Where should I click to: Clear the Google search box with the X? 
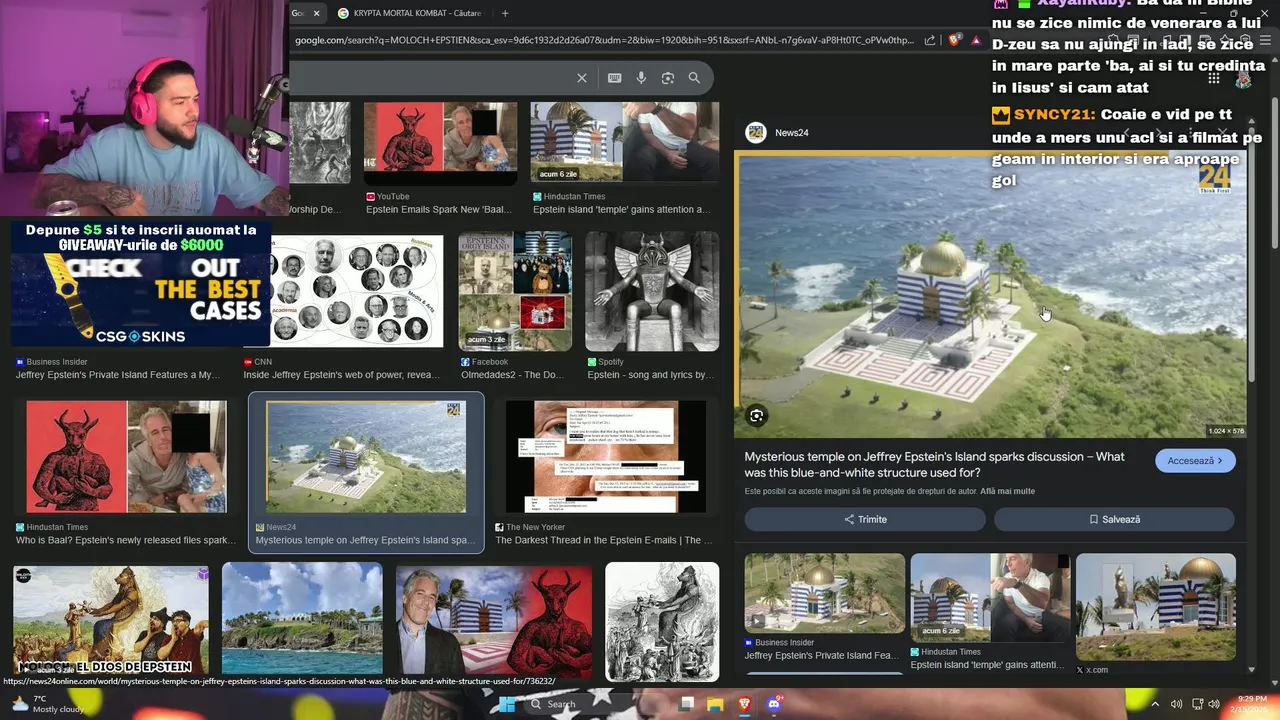582,78
